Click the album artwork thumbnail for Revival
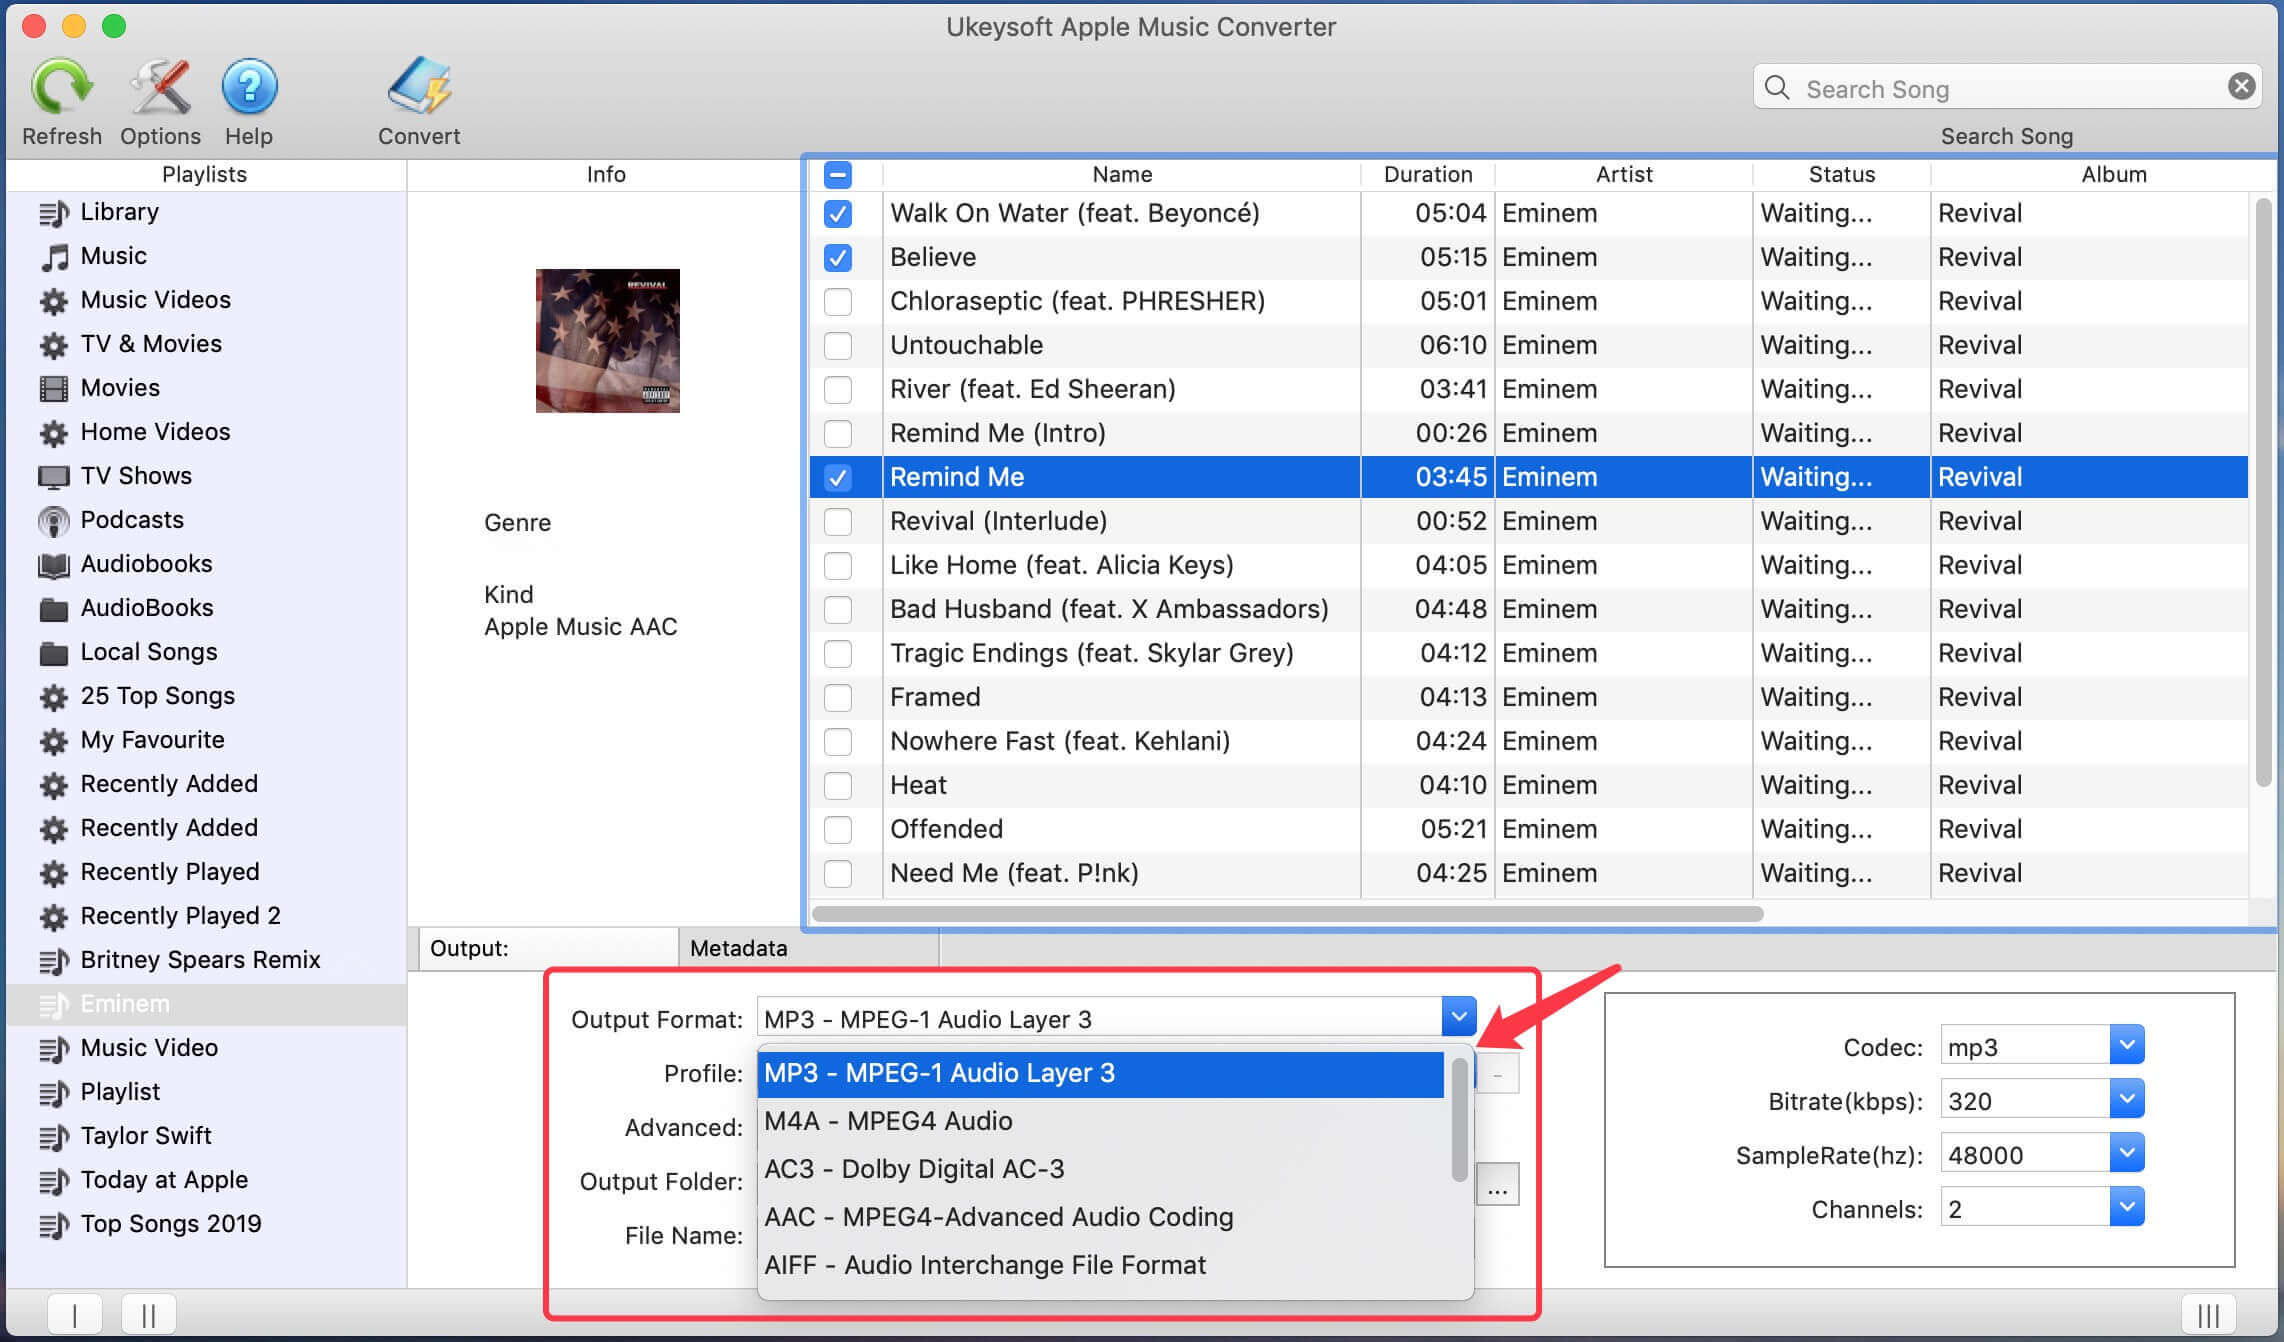This screenshot has width=2284, height=1342. click(x=609, y=342)
